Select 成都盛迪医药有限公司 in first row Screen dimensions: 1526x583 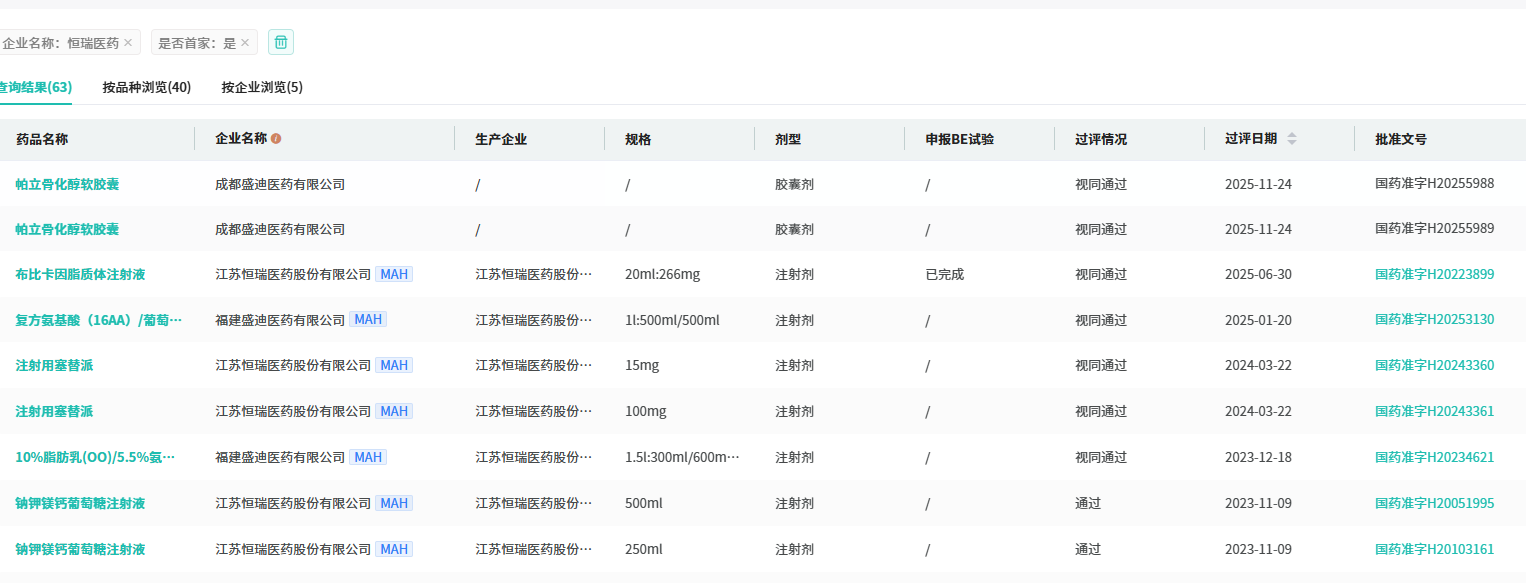point(280,184)
